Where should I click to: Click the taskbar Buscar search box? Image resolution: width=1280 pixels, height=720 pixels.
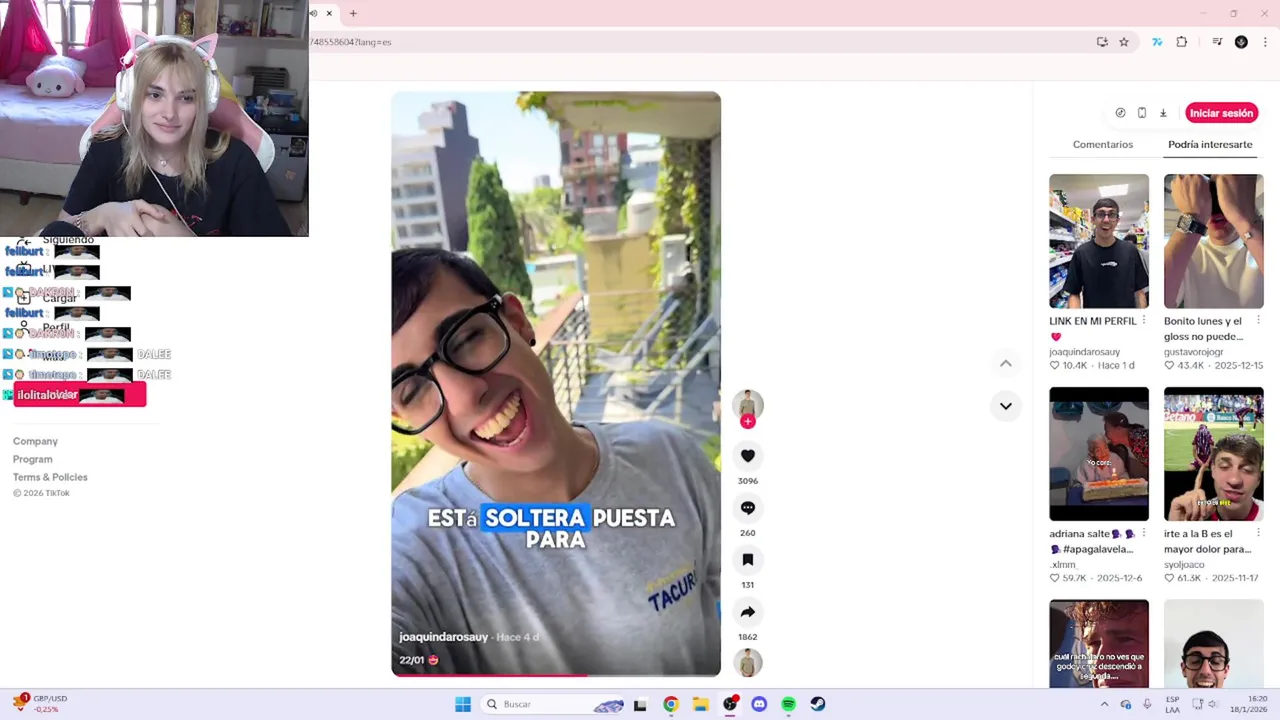click(553, 704)
